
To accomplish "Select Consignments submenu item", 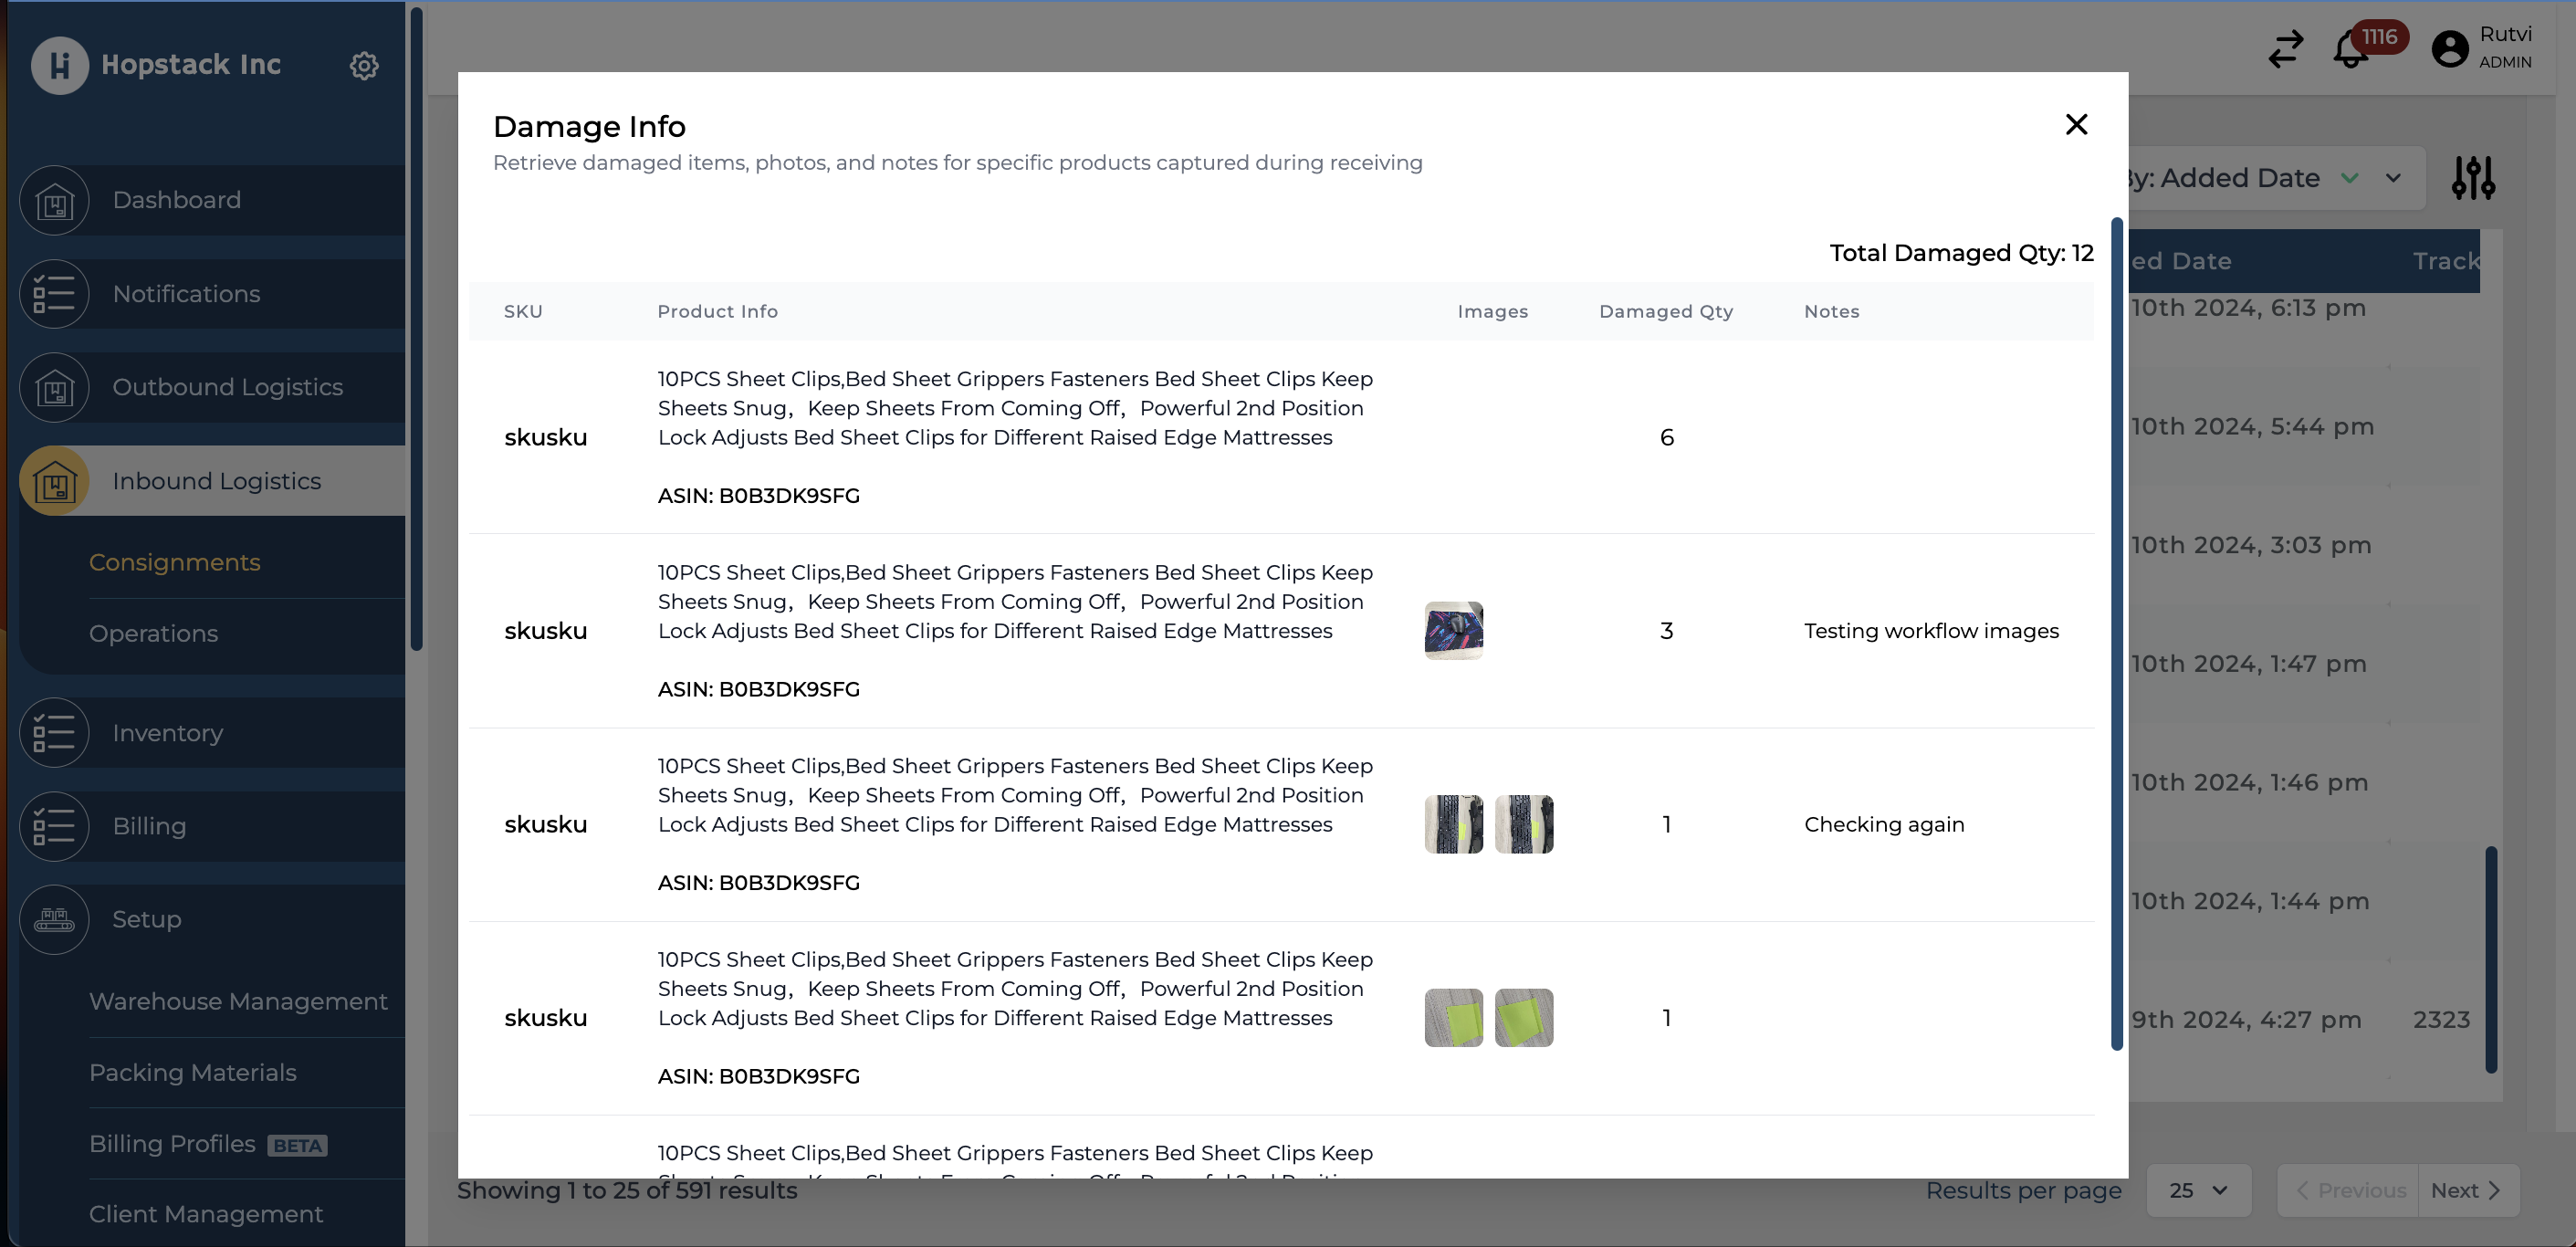I will coord(174,562).
